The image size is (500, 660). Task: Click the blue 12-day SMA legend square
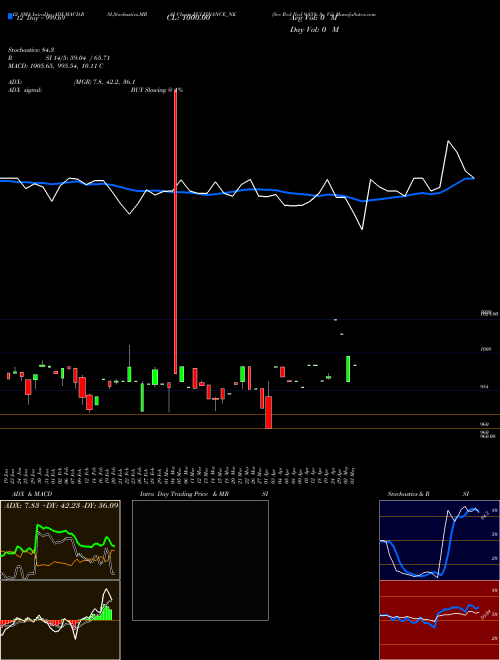coord(10,17)
